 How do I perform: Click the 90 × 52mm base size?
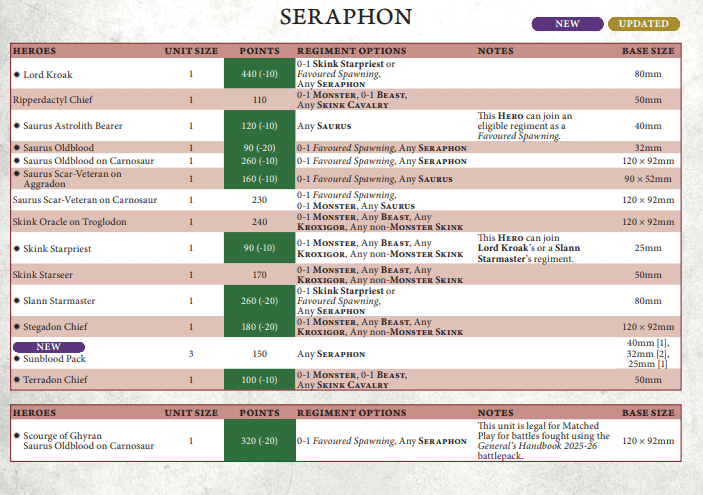(648, 179)
